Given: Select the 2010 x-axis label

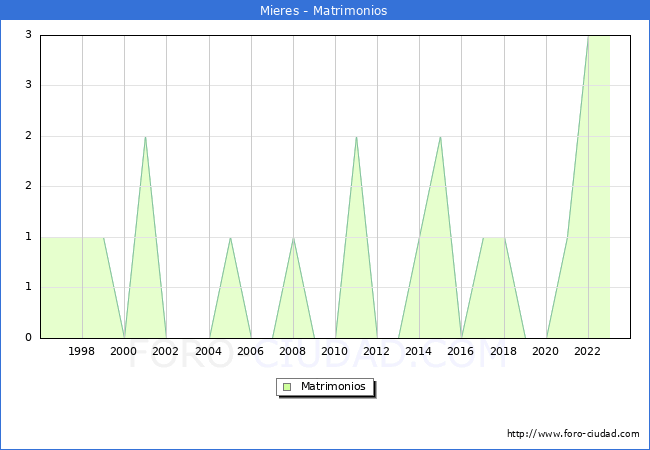Looking at the screenshot, I should (x=334, y=351).
